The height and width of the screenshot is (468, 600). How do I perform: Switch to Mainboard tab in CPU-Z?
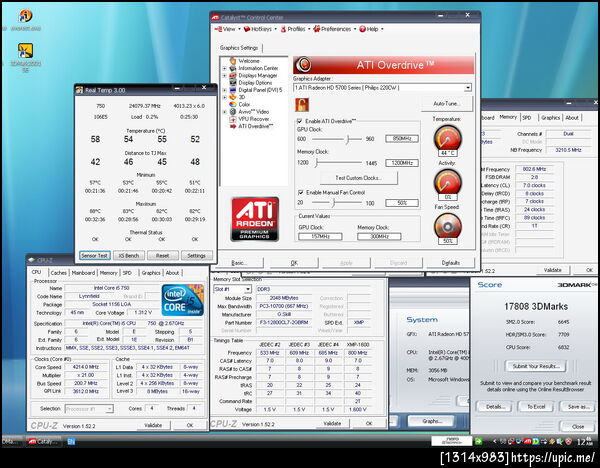(x=83, y=273)
